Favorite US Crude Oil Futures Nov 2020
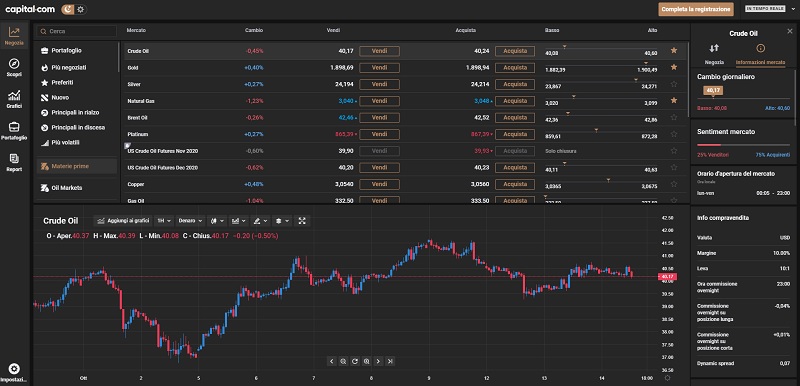This screenshot has width=800, height=386. point(673,150)
